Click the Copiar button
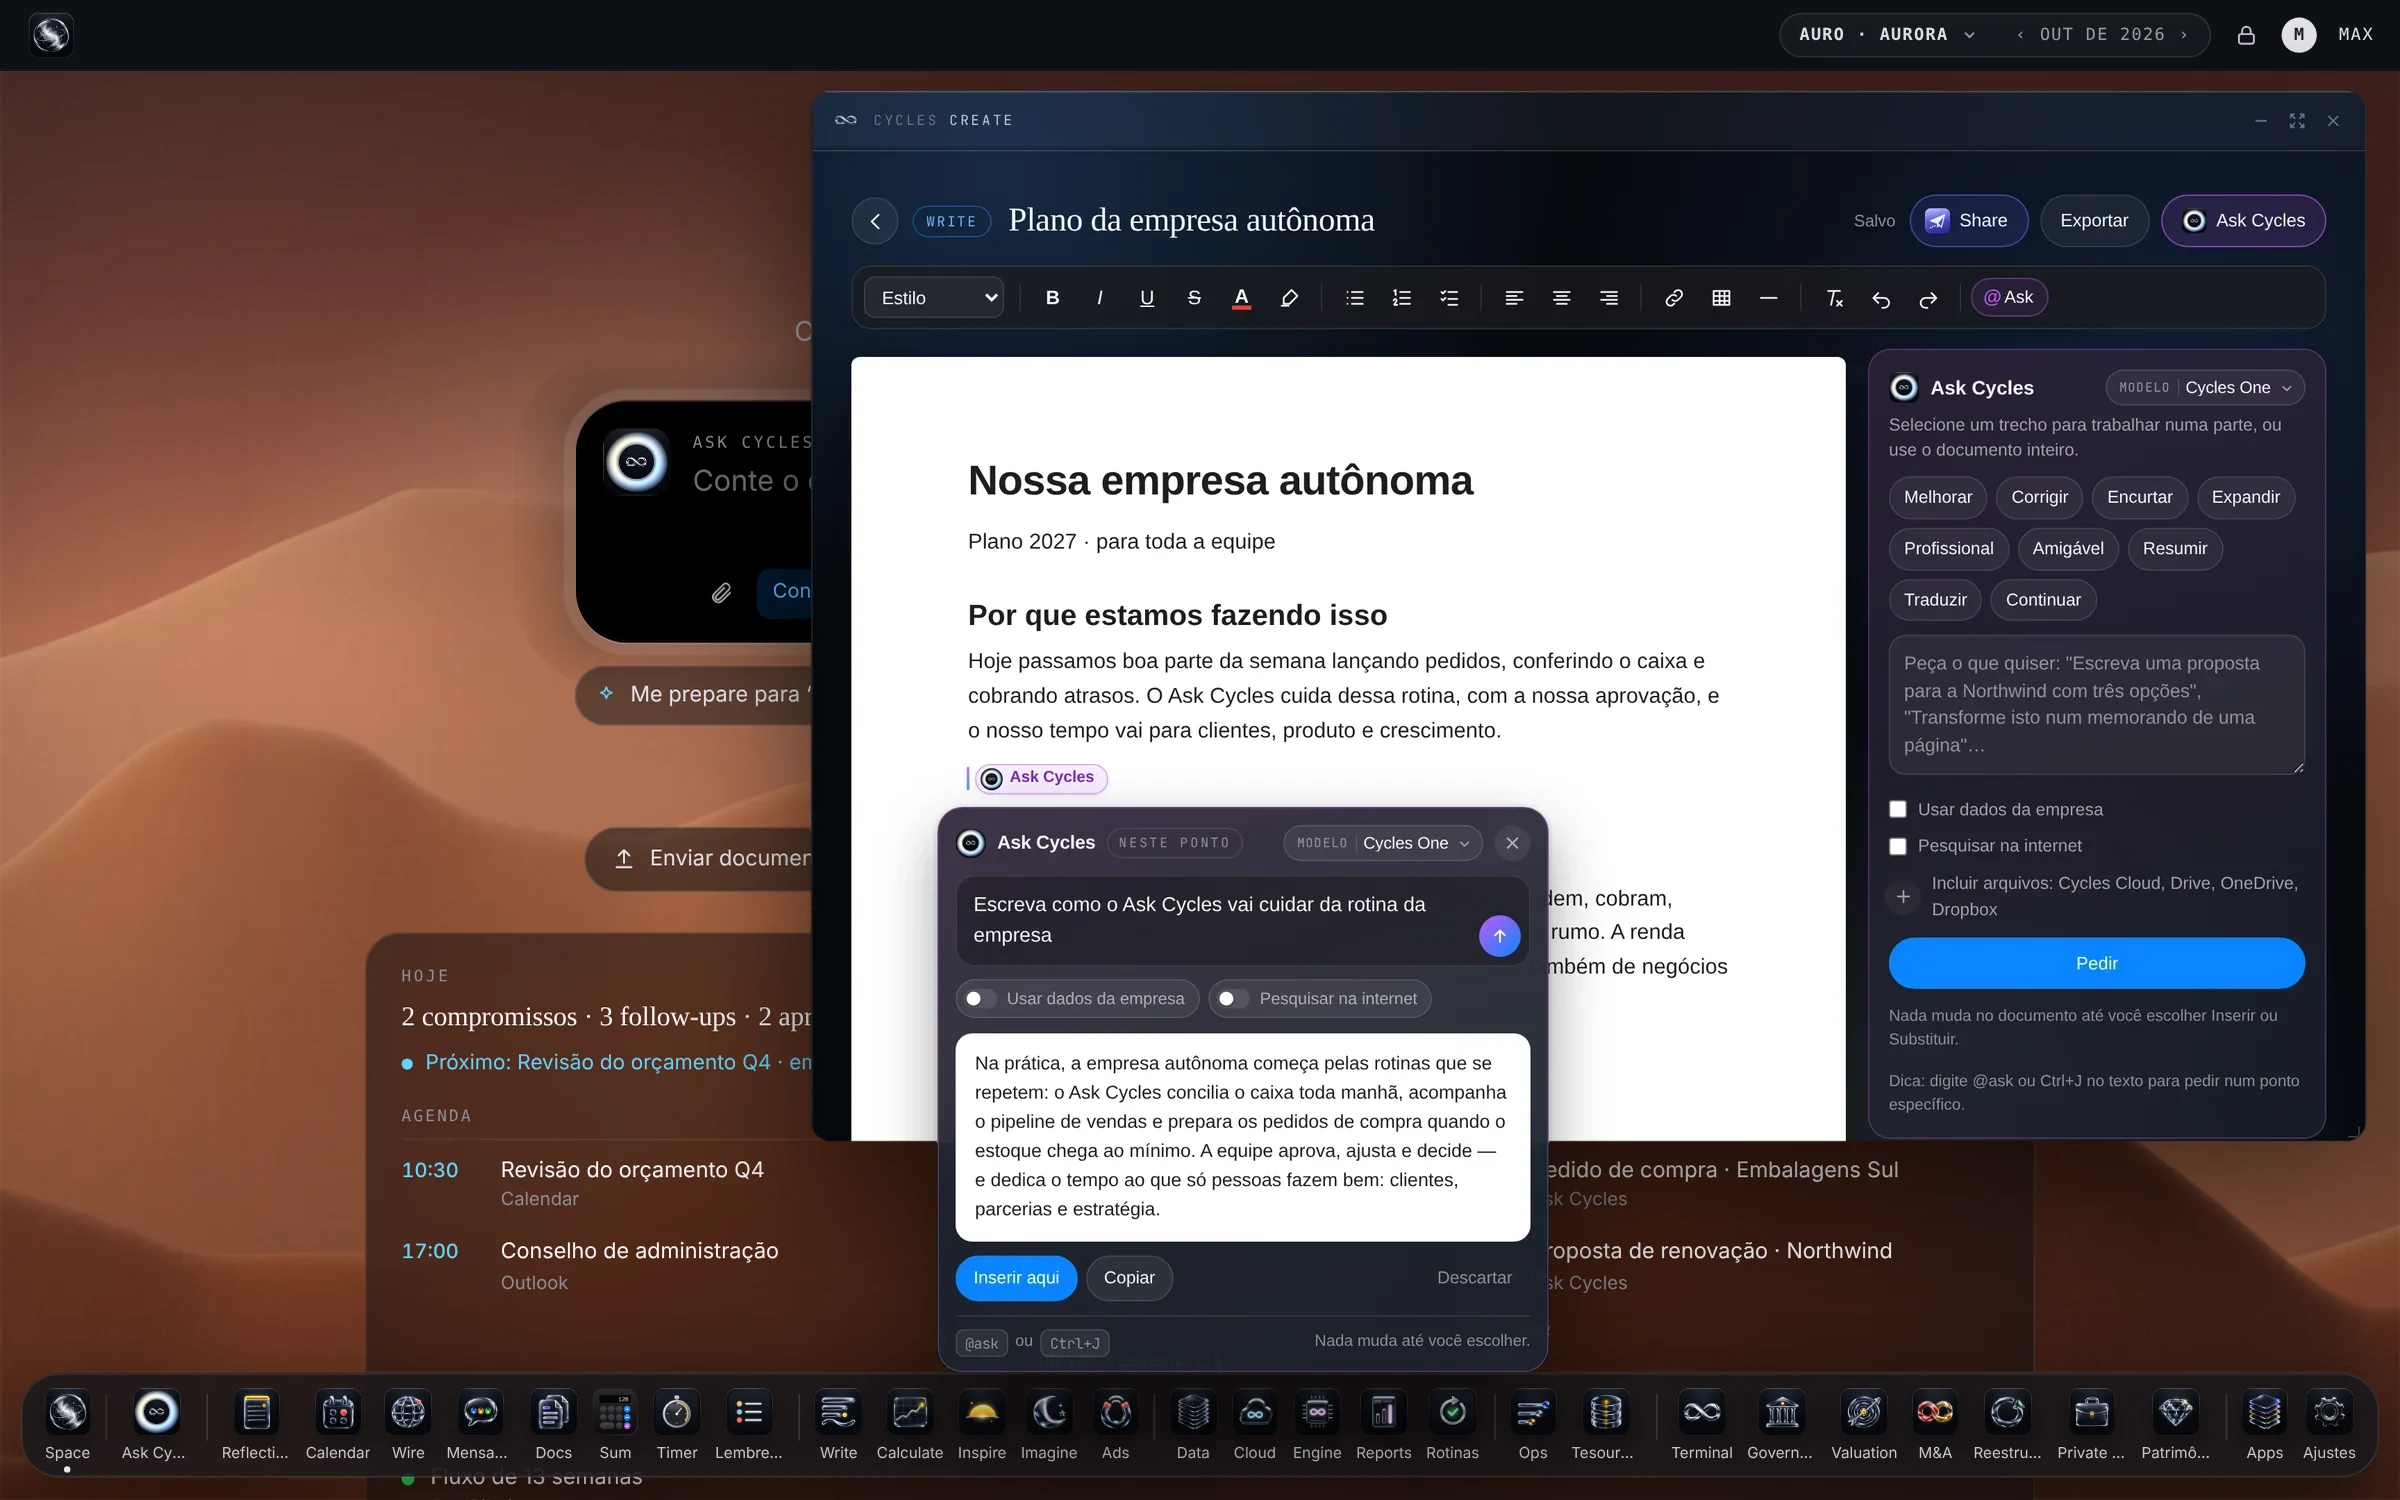Screen dimensions: 2400x1500 [x=1128, y=1278]
